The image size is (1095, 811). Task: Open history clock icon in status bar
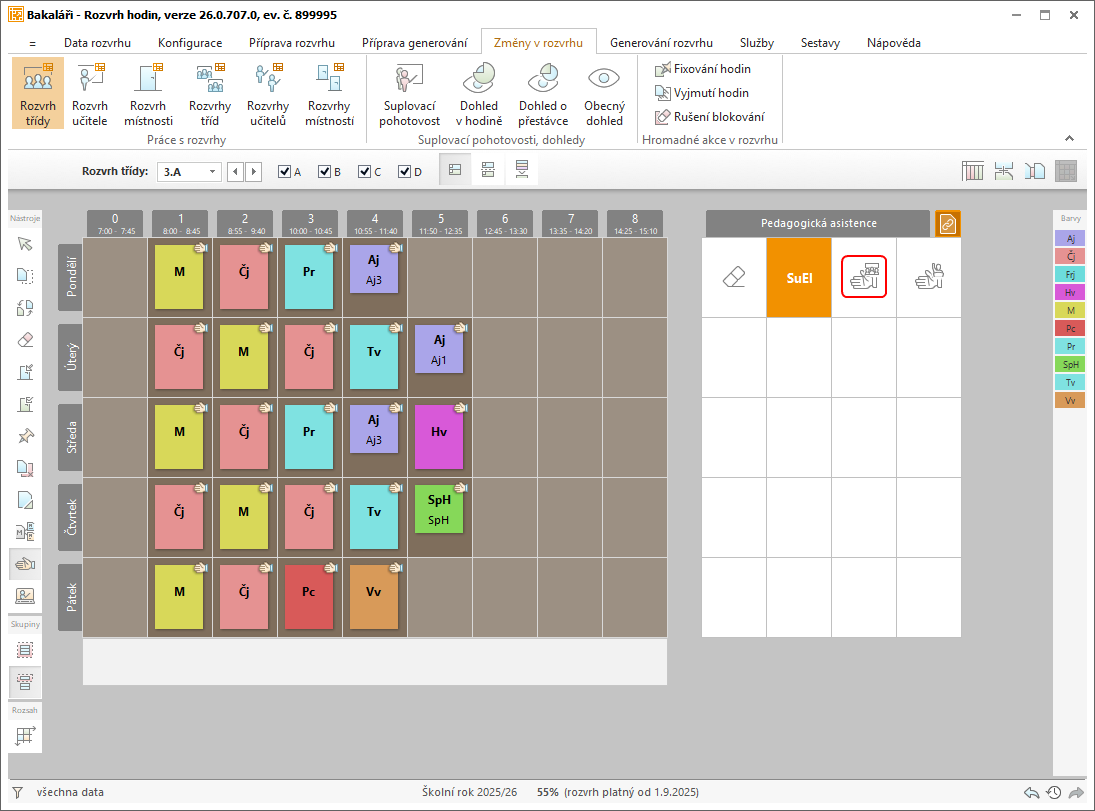point(1054,792)
